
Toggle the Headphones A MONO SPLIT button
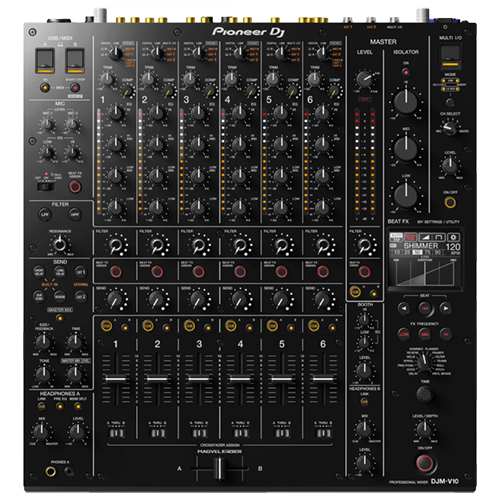[78, 406]
